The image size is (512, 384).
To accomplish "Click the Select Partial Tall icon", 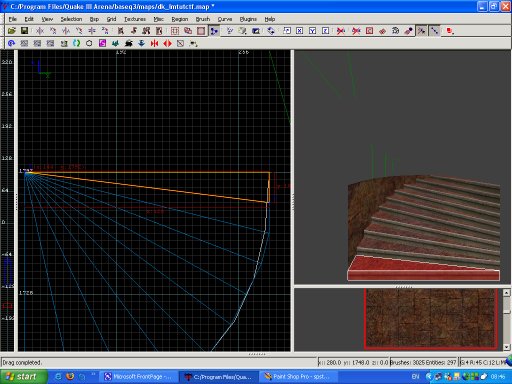I will (x=146, y=31).
